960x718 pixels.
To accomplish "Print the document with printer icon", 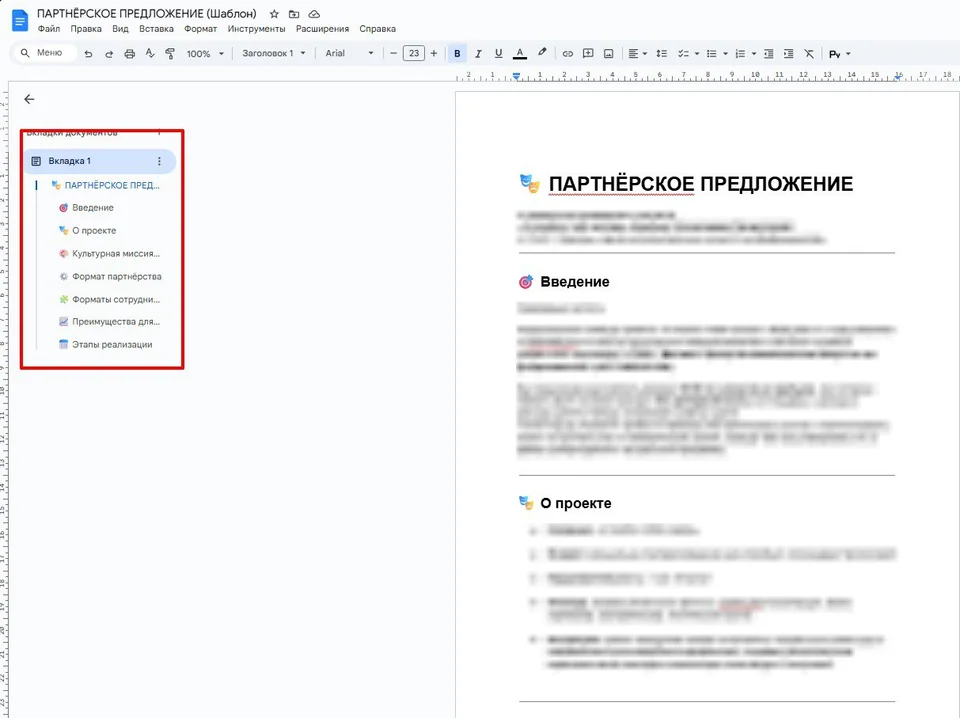I will (129, 54).
